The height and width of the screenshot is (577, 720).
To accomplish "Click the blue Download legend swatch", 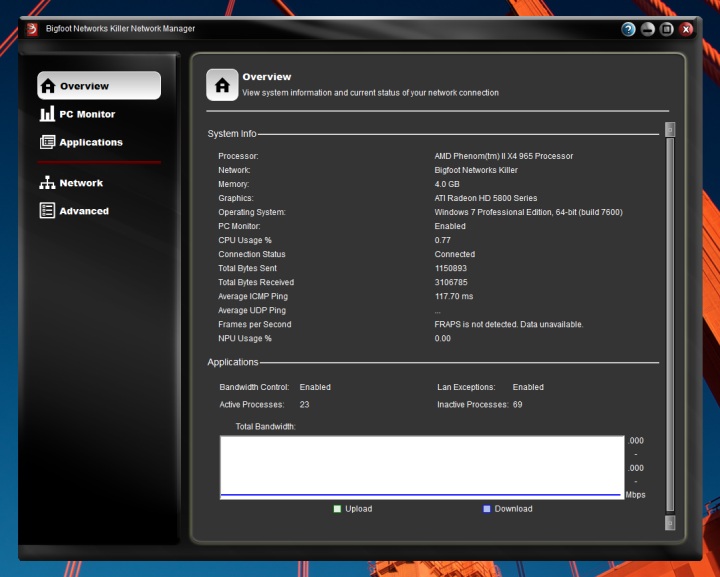I will coord(487,509).
